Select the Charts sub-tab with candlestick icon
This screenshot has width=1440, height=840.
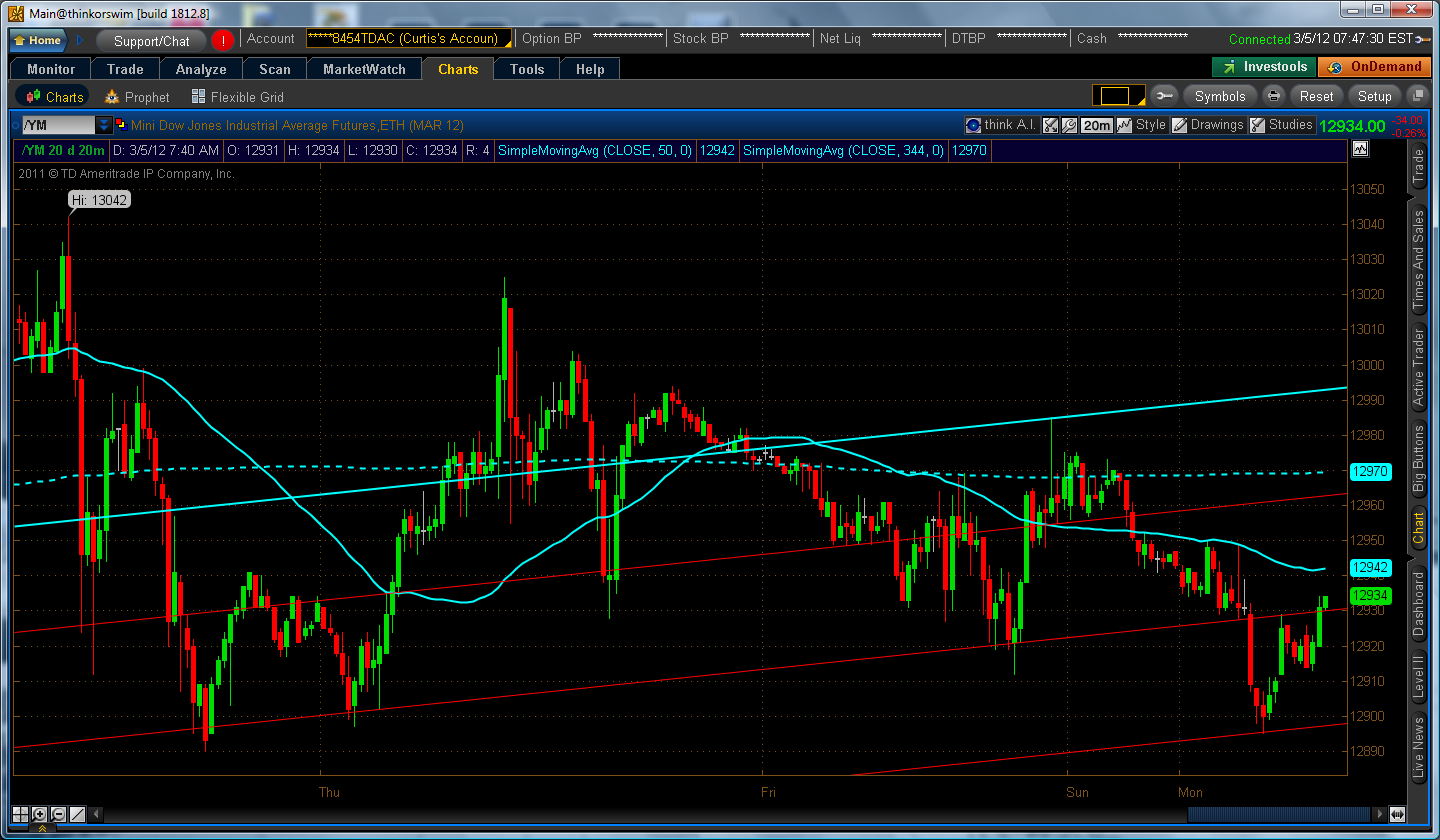click(53, 97)
